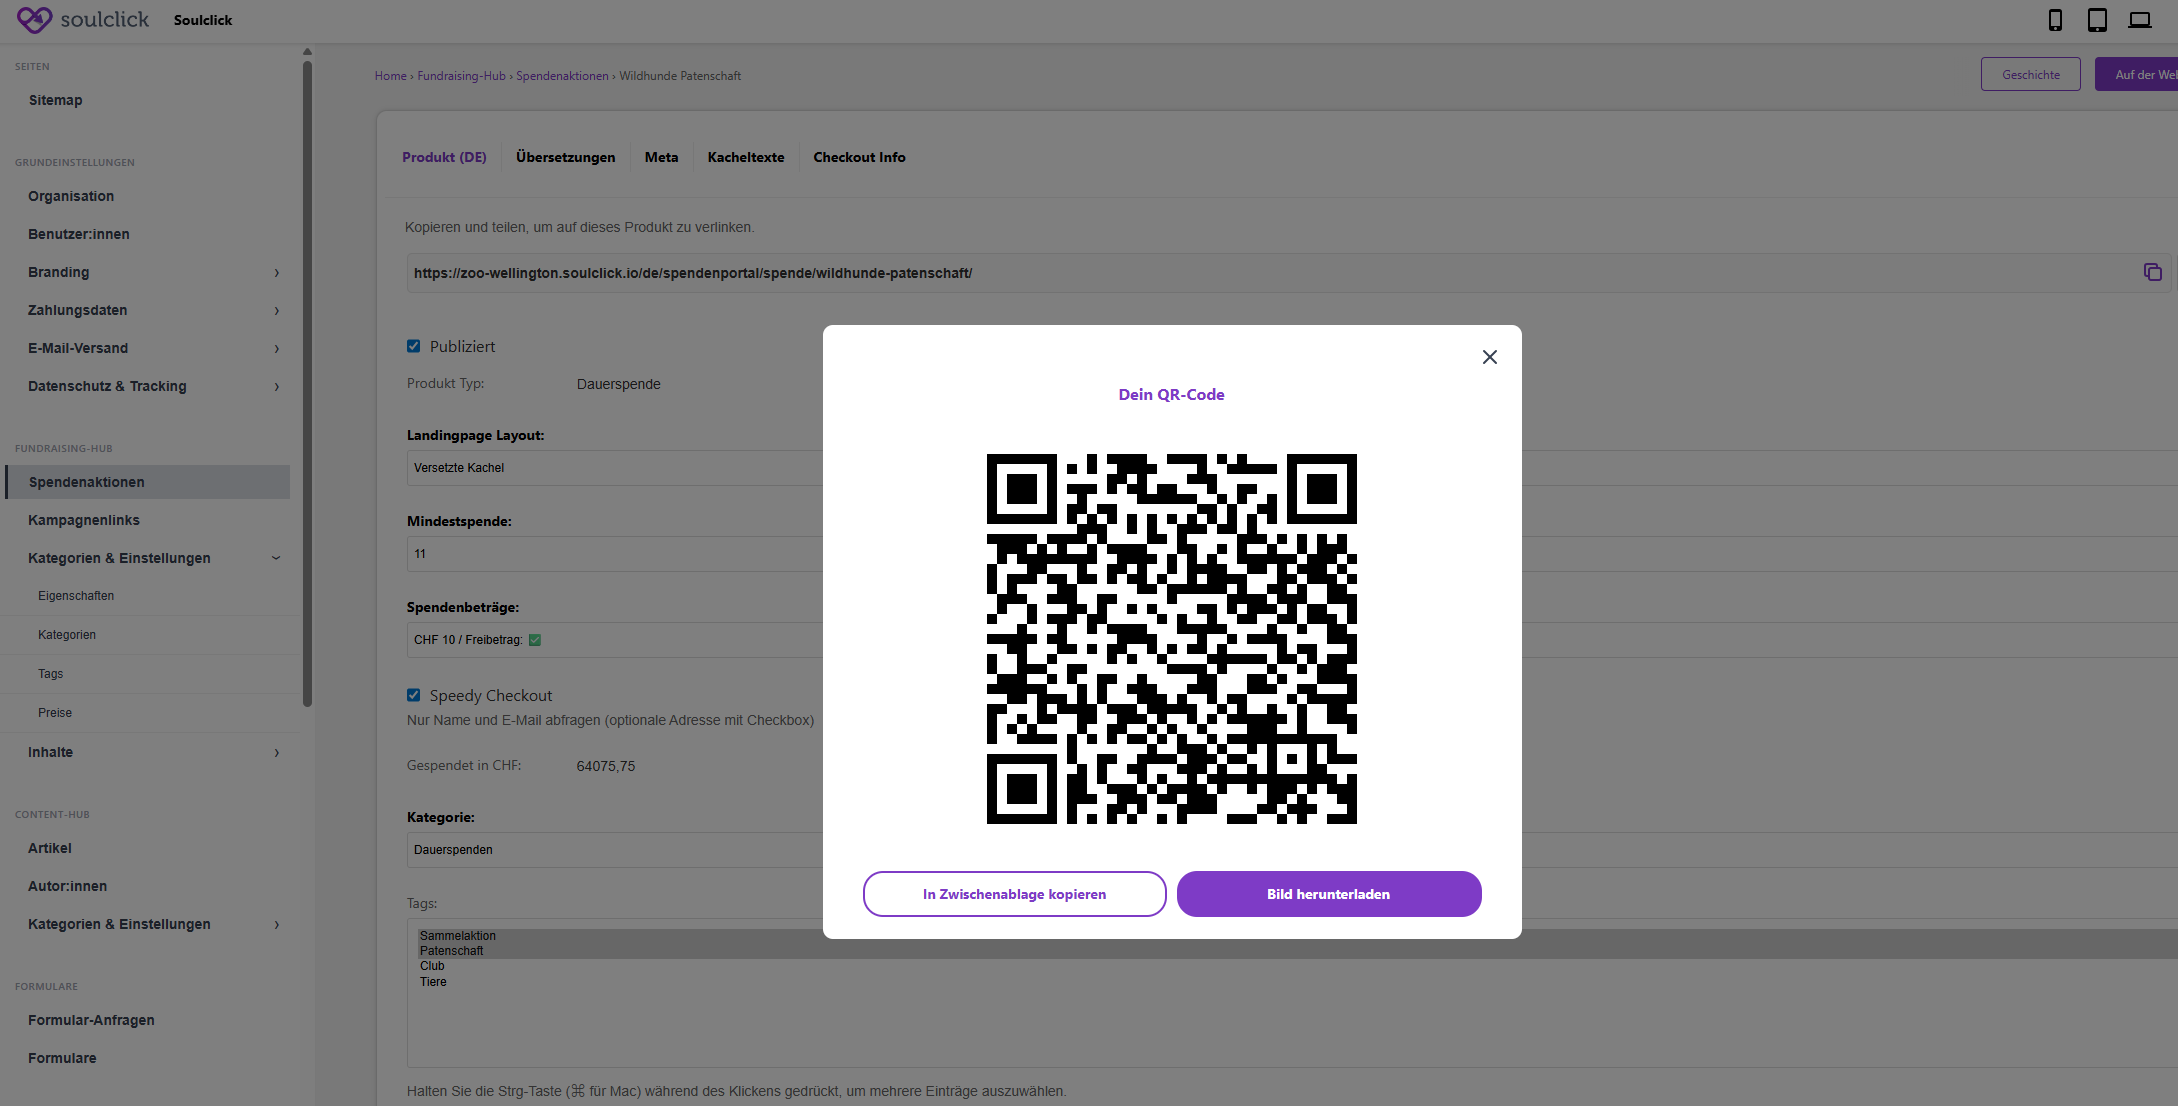Switch to the Checkout Info tab

pos(859,157)
